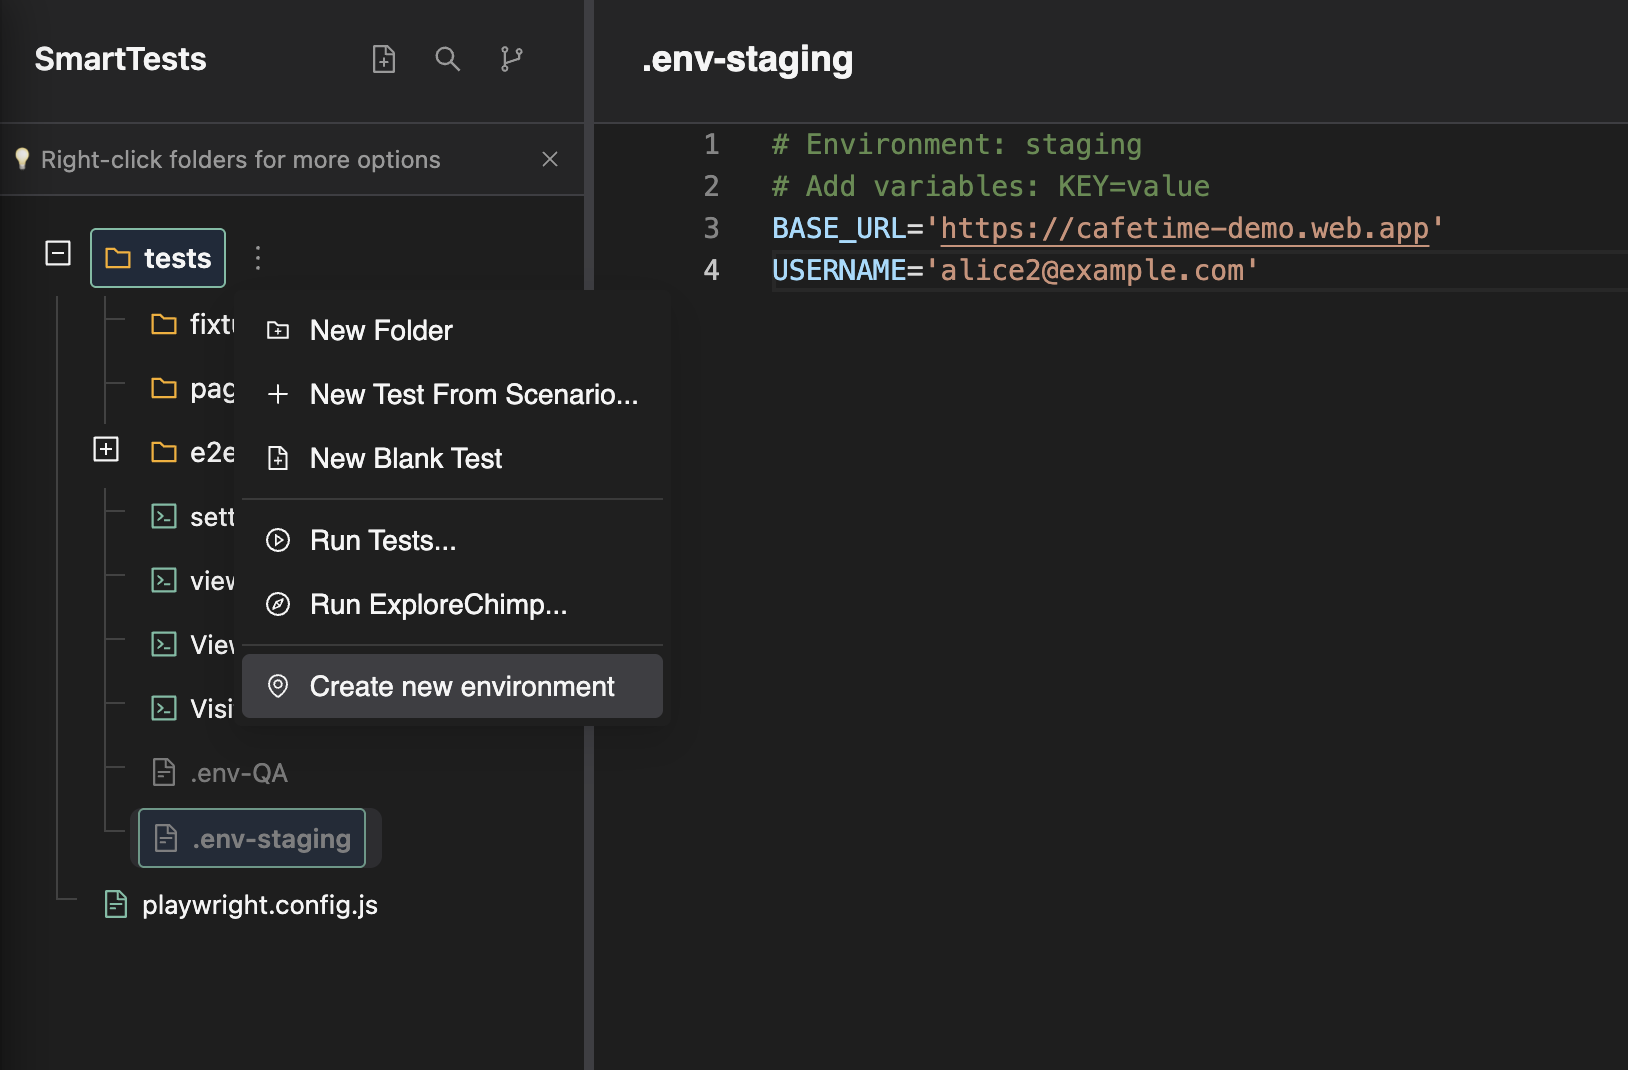Screen dimensions: 1628x1070
Task: Click the lightbulb icon in the tip banner
Action: coord(22,158)
